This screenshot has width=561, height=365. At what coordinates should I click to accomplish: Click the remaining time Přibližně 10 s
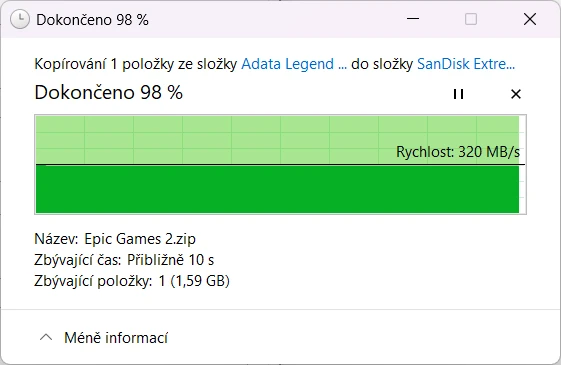[x=171, y=260]
